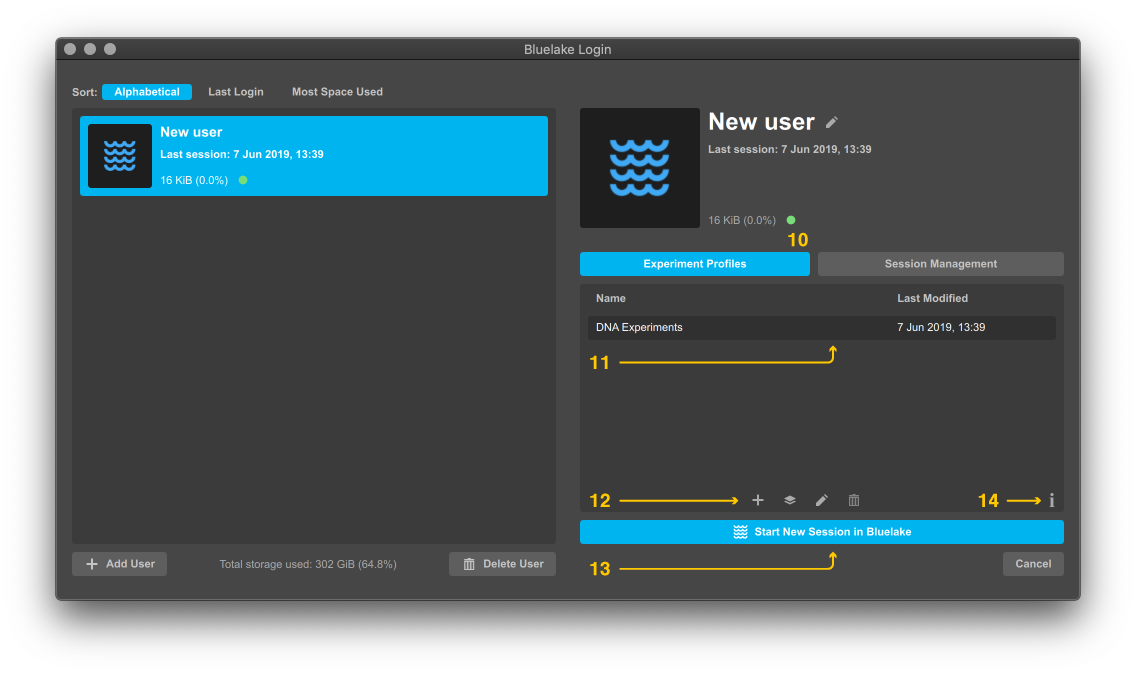Screen dimensions: 1136x674
Task: Sort users by Alphabetical
Action: [147, 92]
